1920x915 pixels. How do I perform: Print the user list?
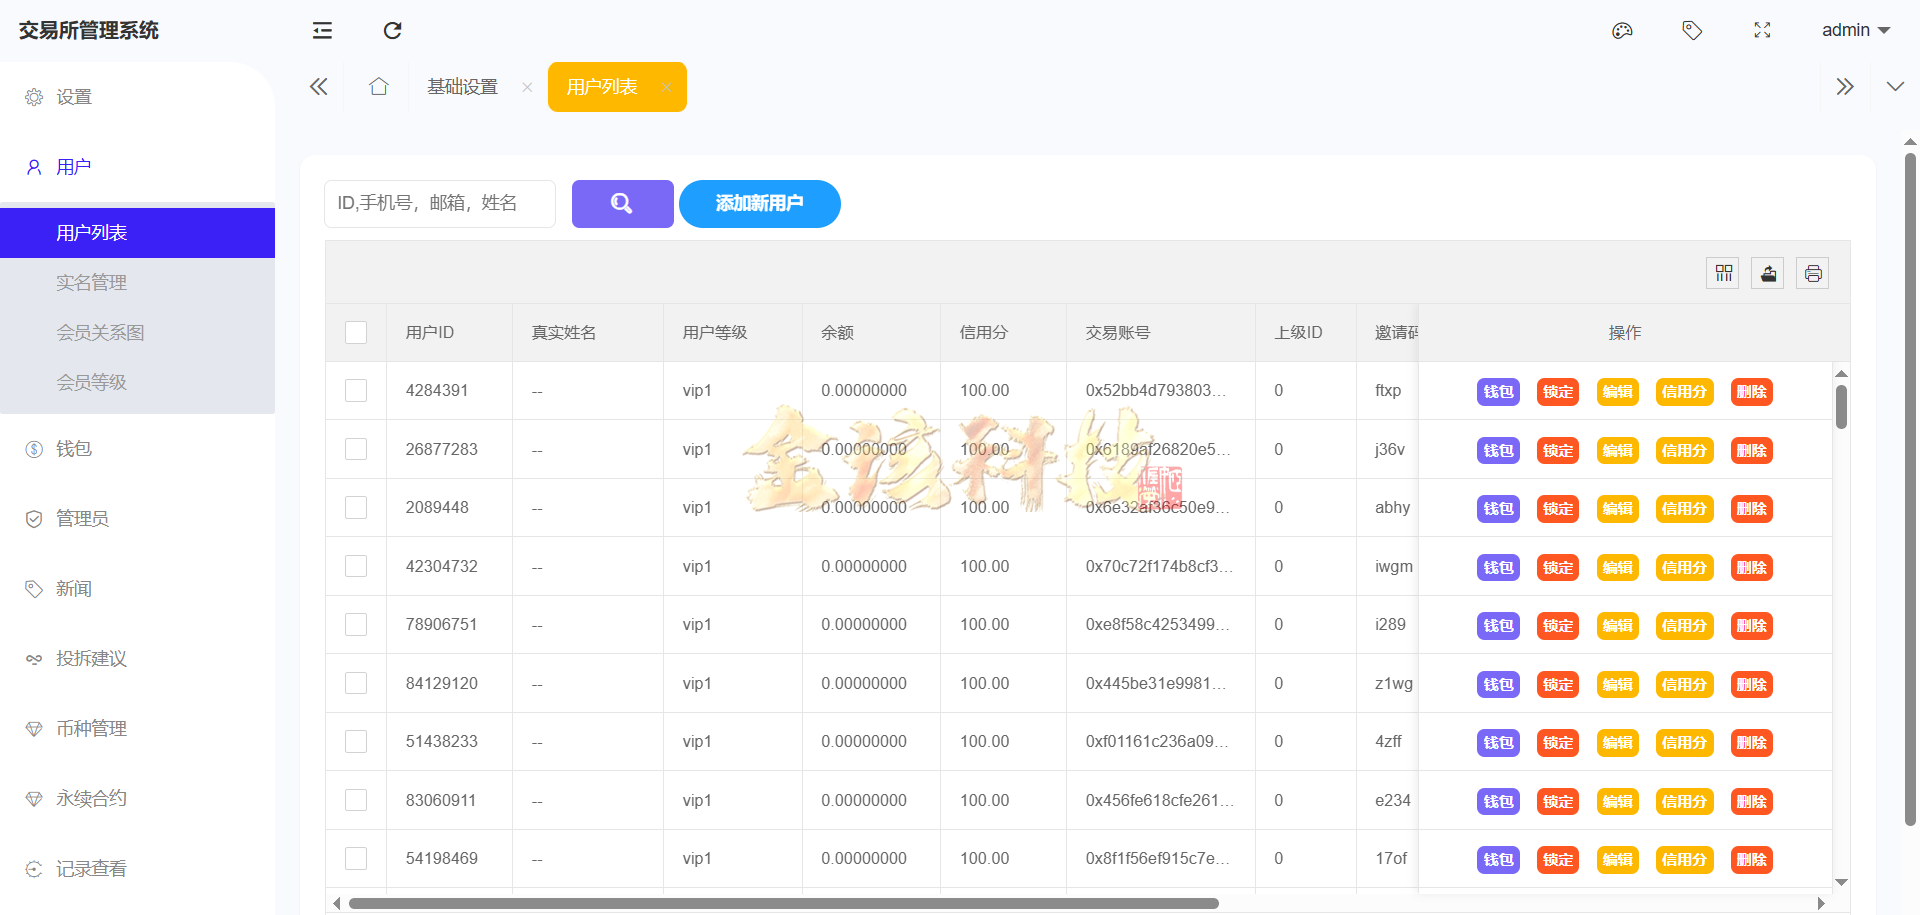coord(1812,272)
